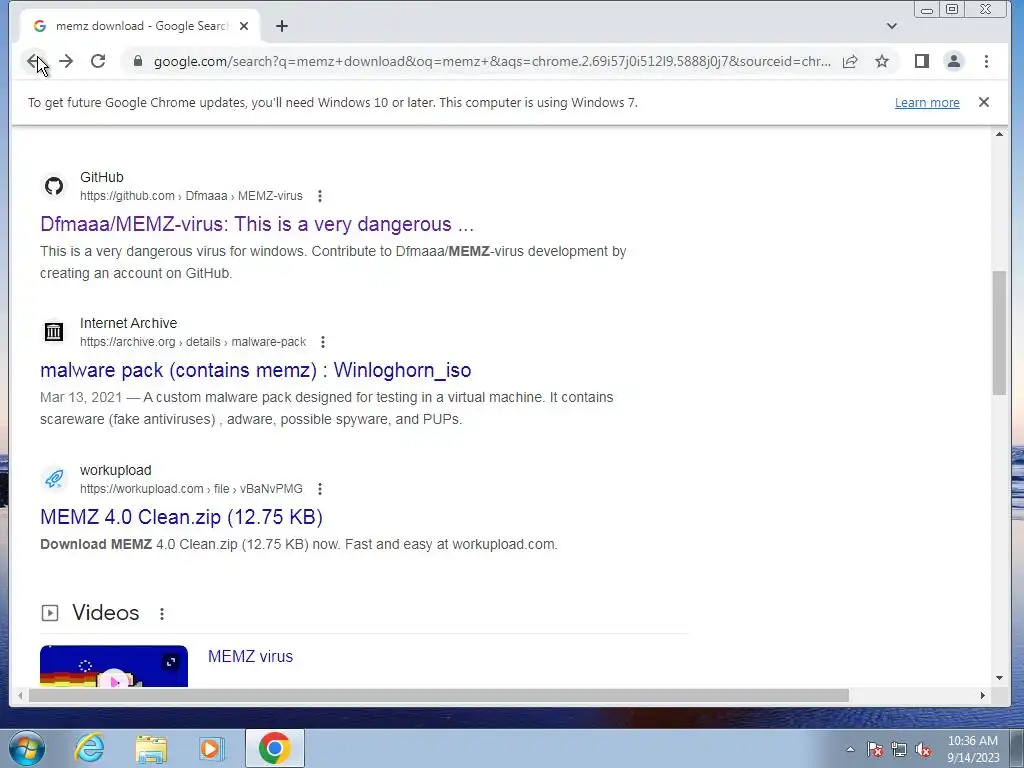The image size is (1024, 768).
Task: Open the MEMZ virus video title
Action: (x=250, y=656)
